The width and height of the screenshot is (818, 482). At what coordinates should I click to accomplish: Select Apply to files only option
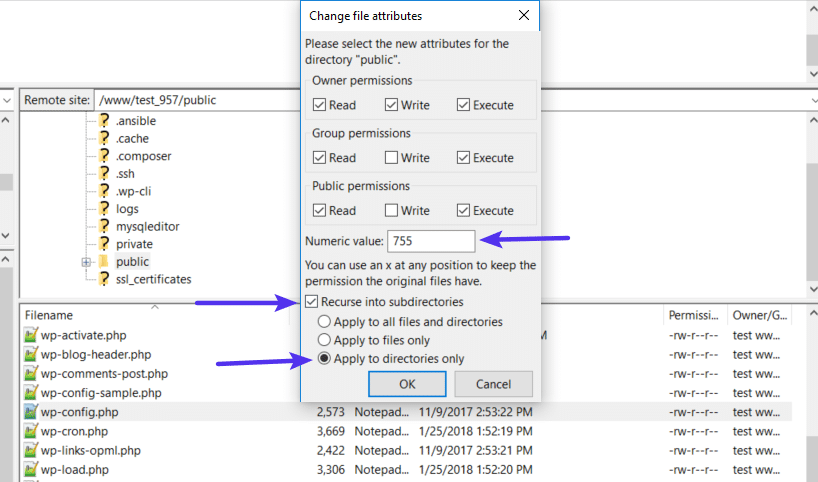[325, 341]
